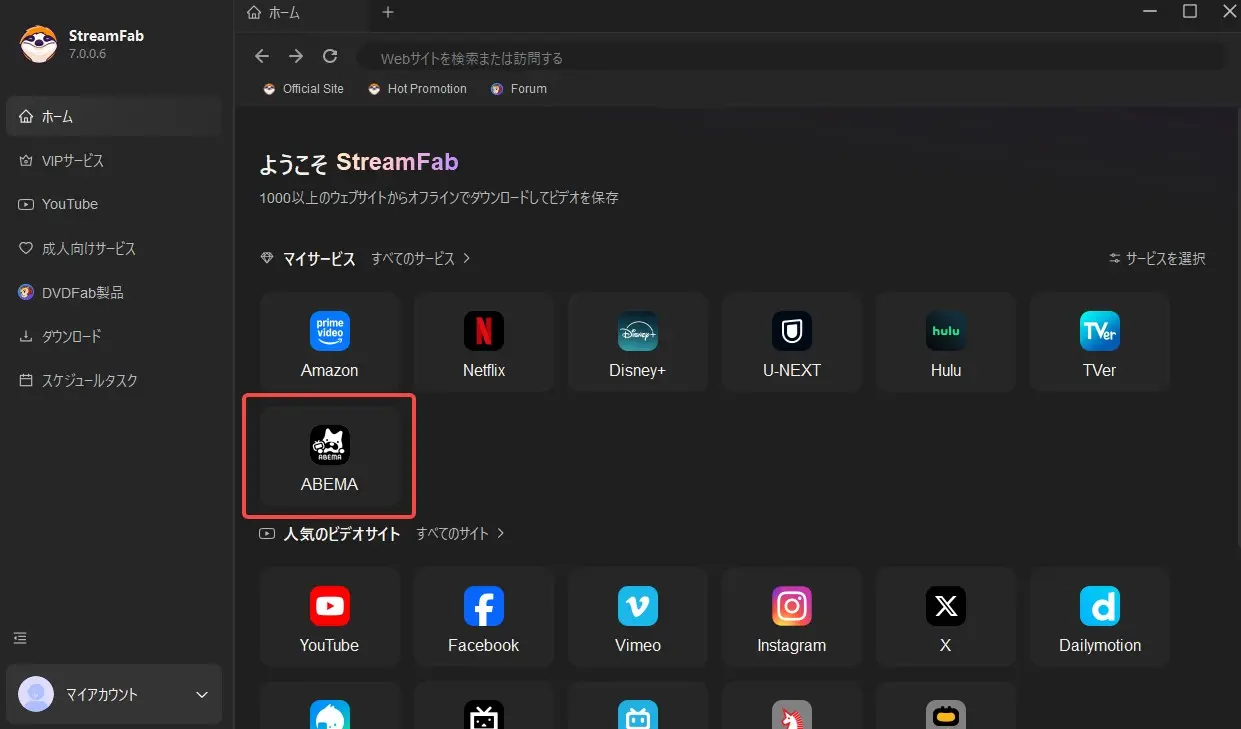1241x729 pixels.
Task: Open the U-NEXT service tile
Action: pos(792,341)
